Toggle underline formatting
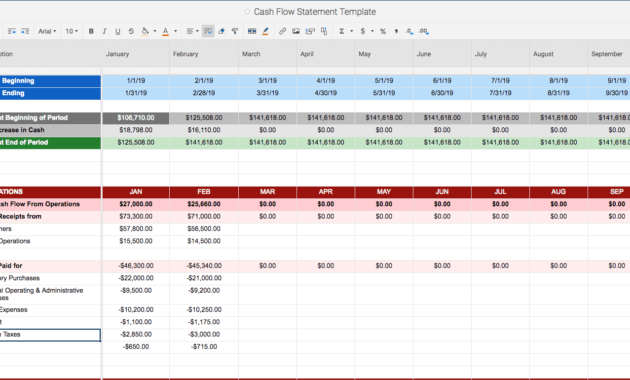This screenshot has height=380, width=630. tap(118, 31)
